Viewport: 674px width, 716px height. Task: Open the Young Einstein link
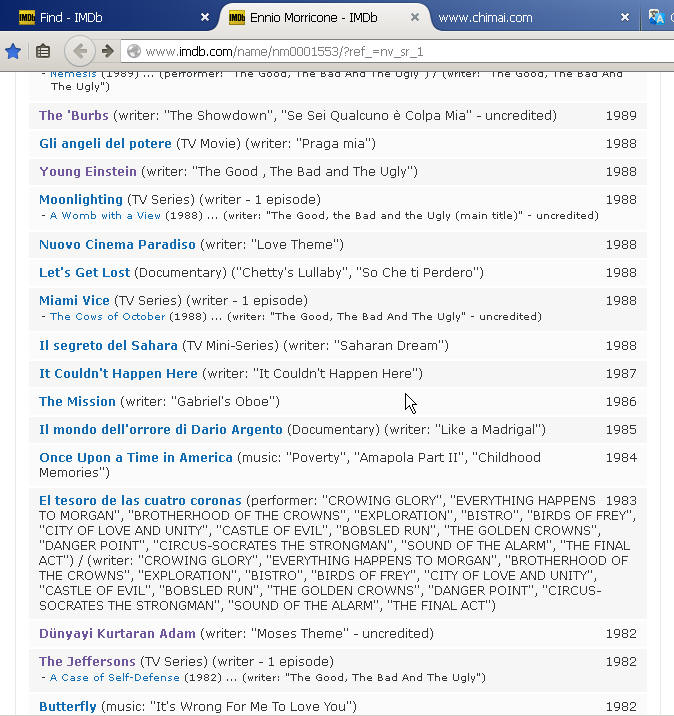point(88,172)
